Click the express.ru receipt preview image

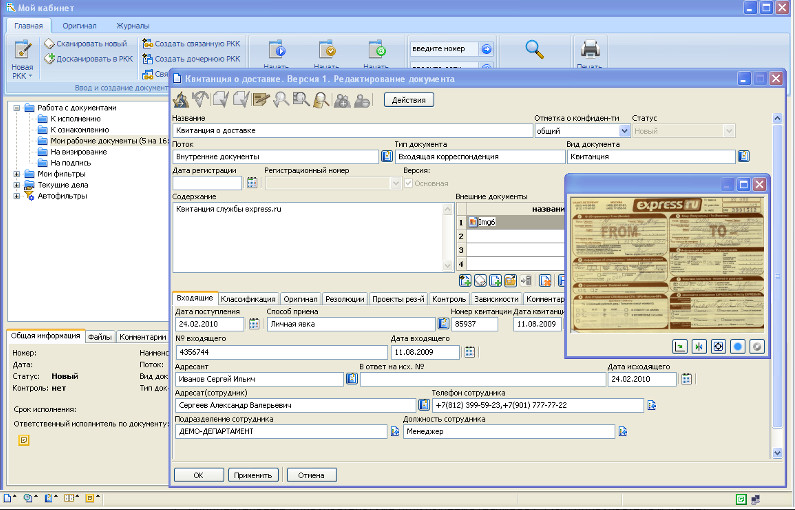point(668,262)
